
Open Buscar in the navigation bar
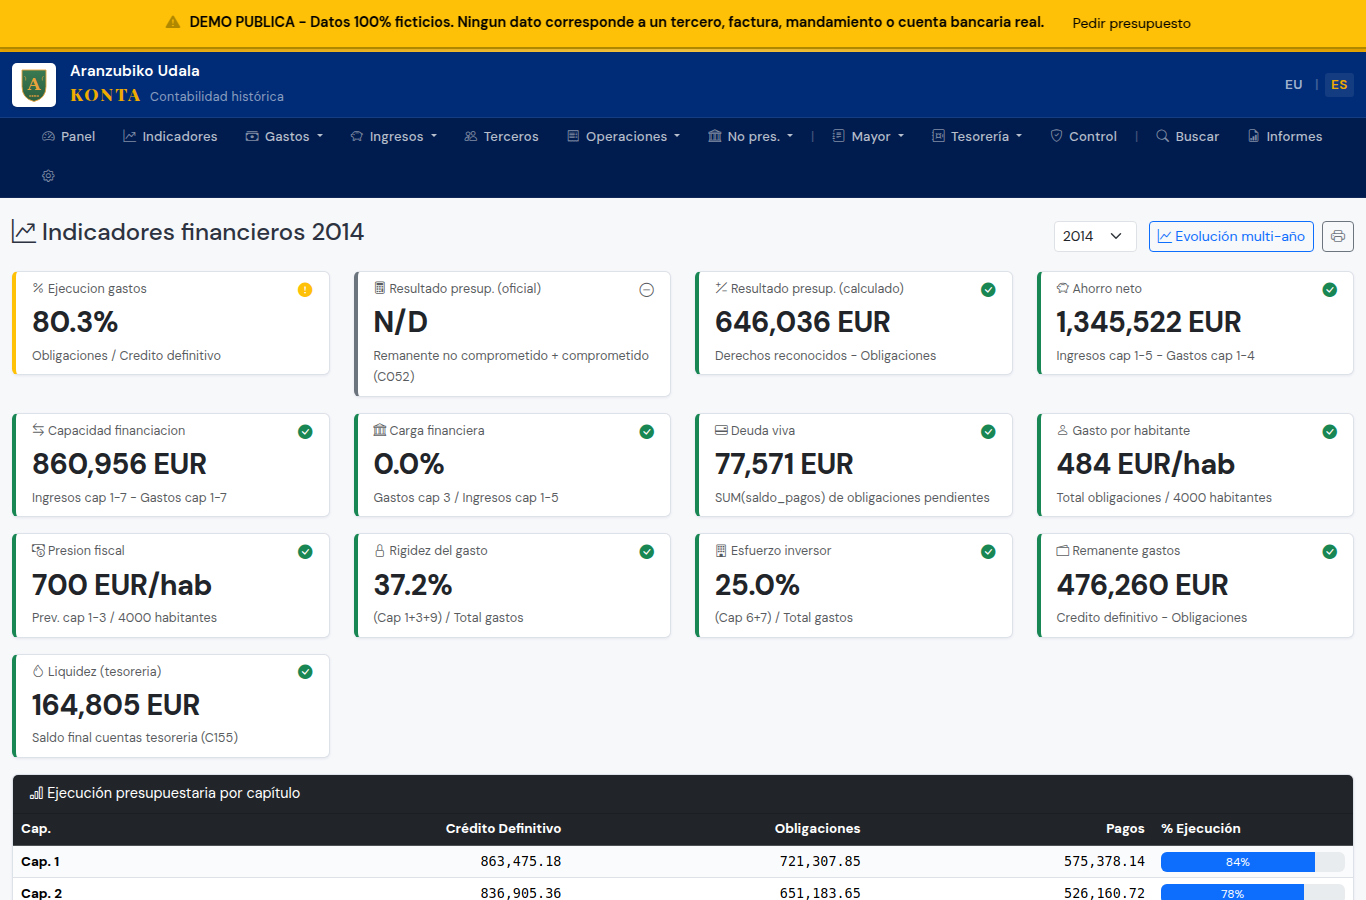click(x=1188, y=137)
